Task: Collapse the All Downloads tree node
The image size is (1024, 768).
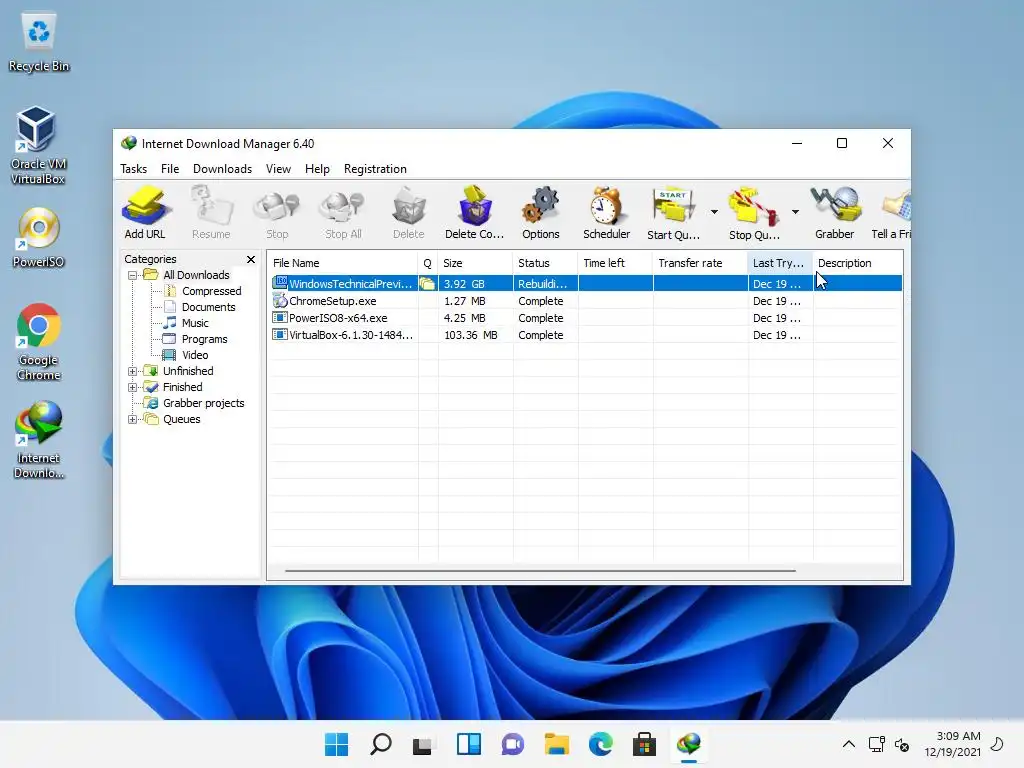Action: point(133,276)
